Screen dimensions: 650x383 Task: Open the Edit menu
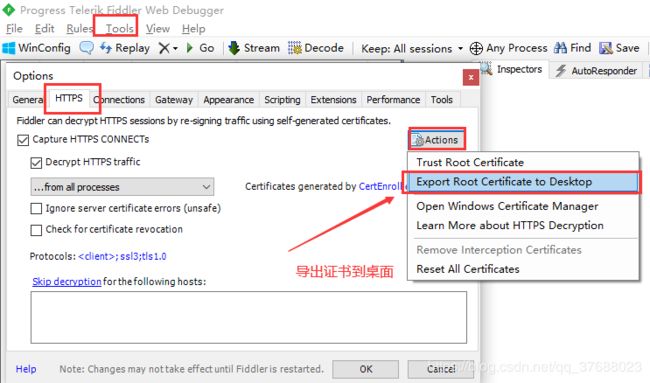click(44, 29)
